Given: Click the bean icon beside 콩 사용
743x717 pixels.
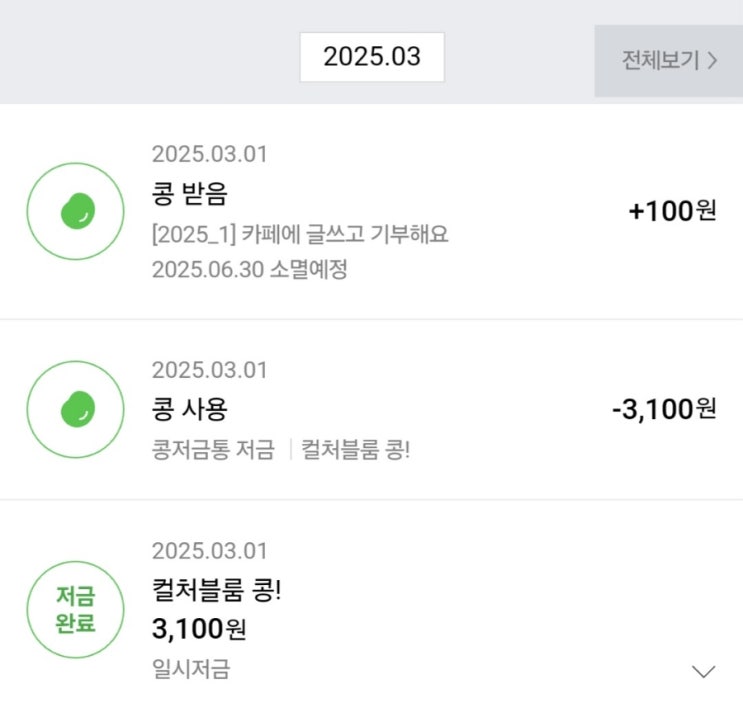Looking at the screenshot, I should point(76,409).
